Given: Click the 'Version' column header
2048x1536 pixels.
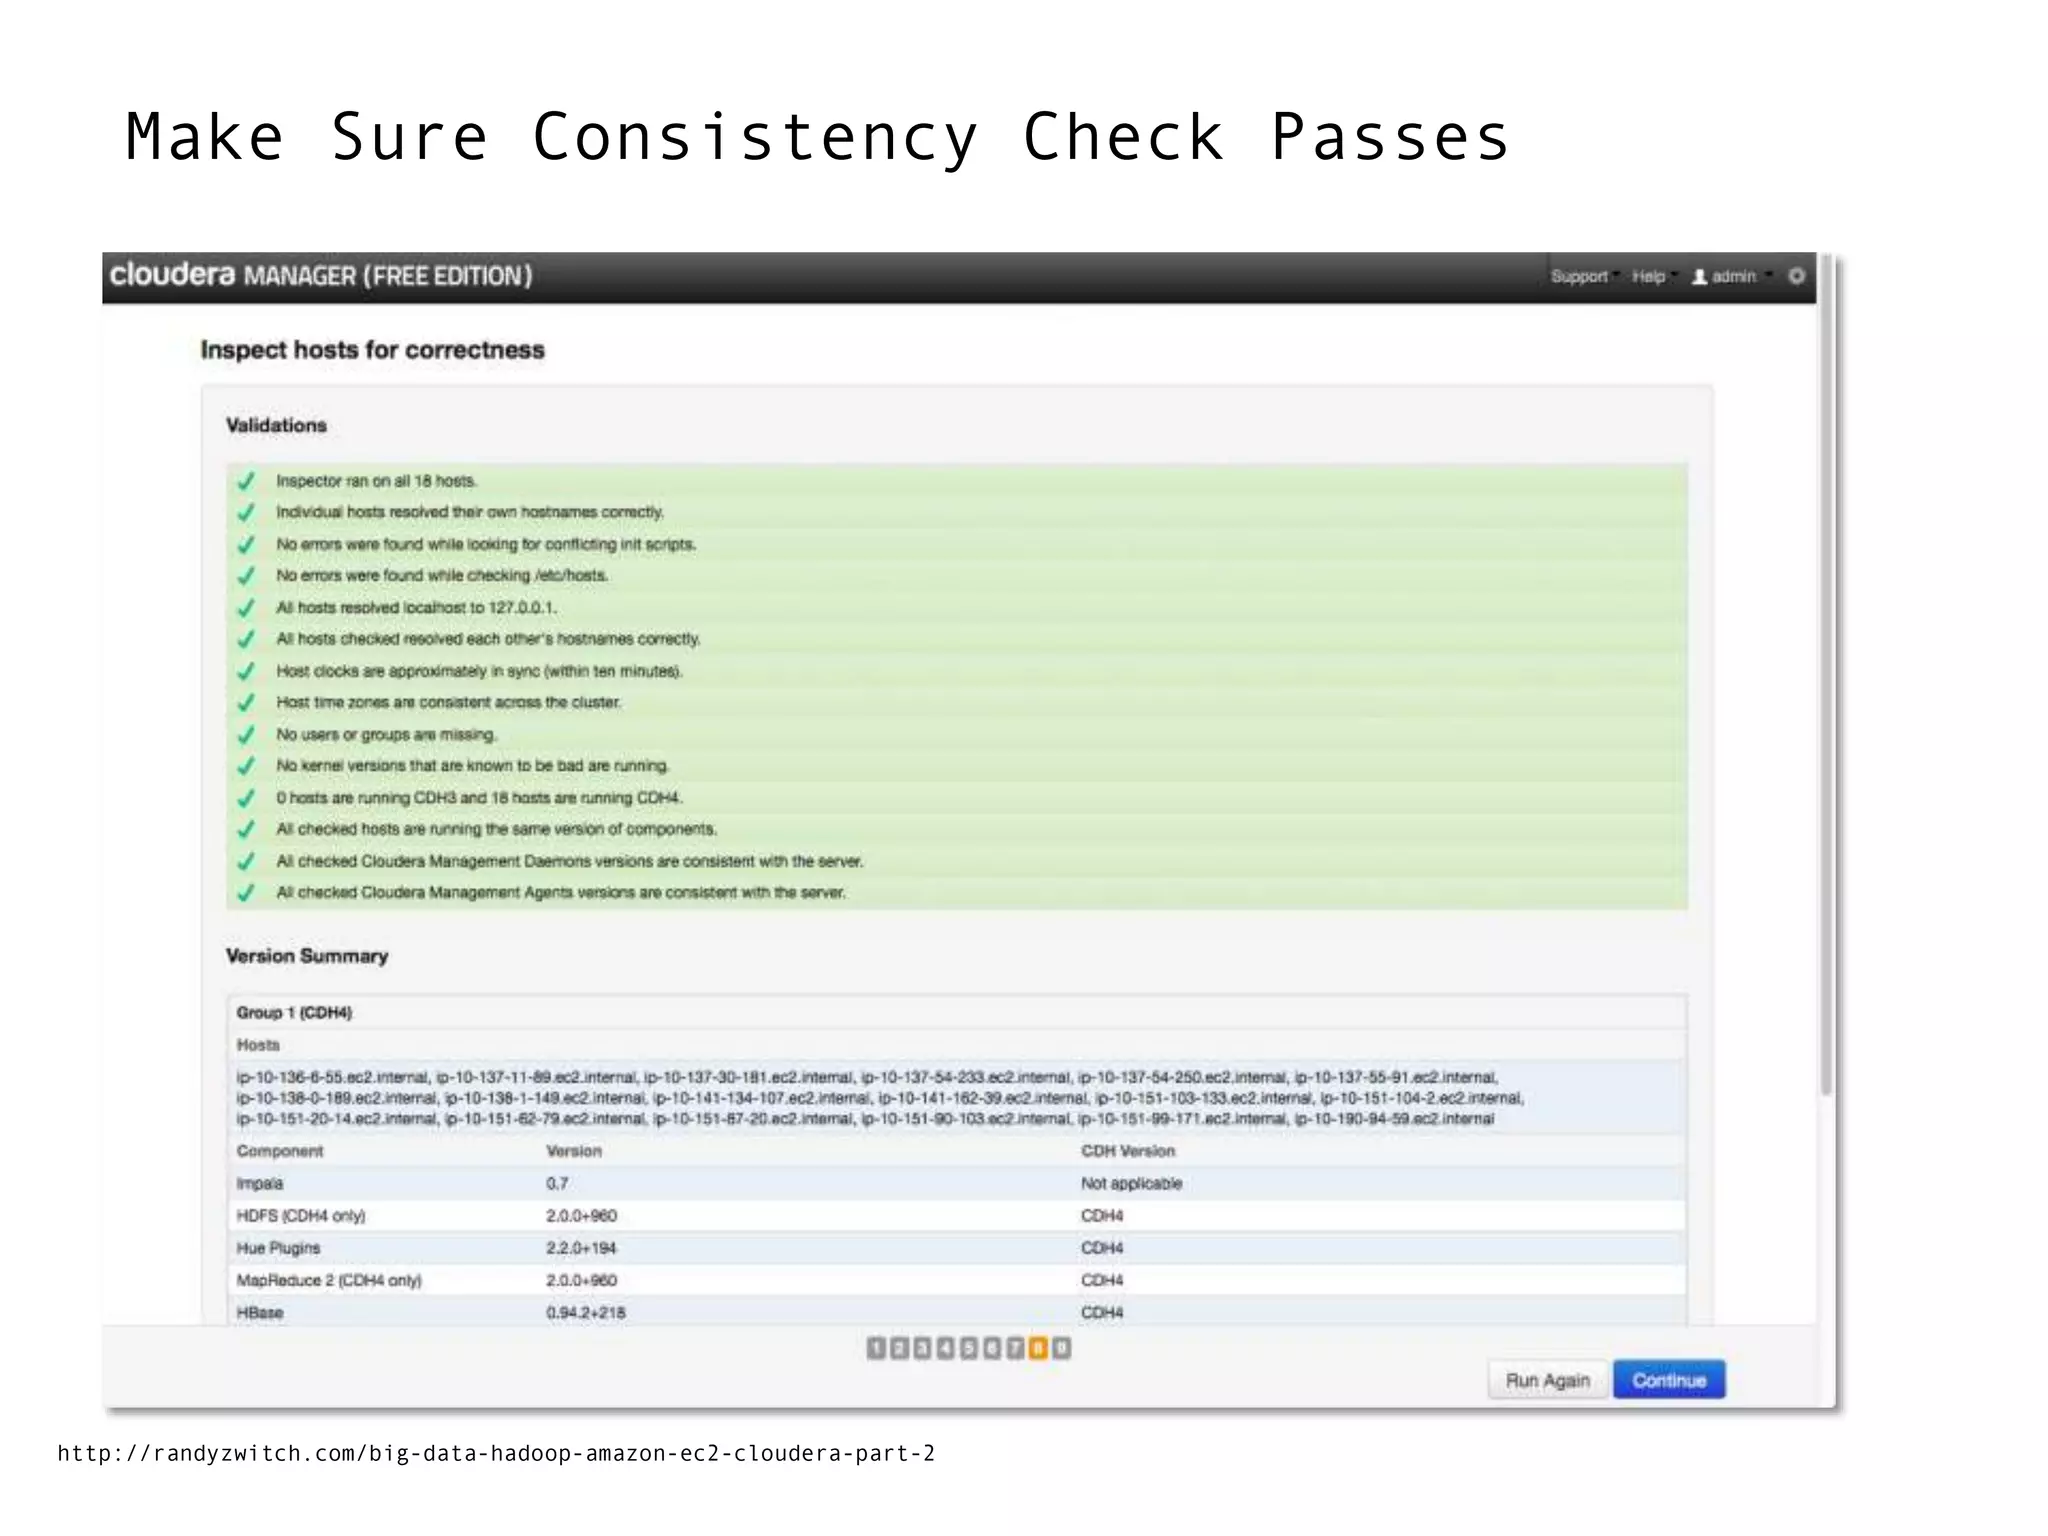Looking at the screenshot, I should [x=574, y=1151].
